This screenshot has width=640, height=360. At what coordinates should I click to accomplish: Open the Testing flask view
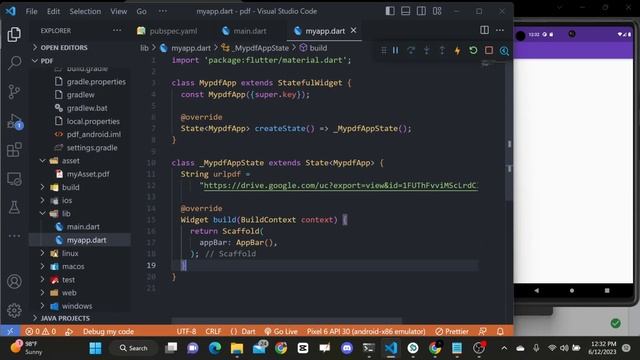[x=14, y=207]
